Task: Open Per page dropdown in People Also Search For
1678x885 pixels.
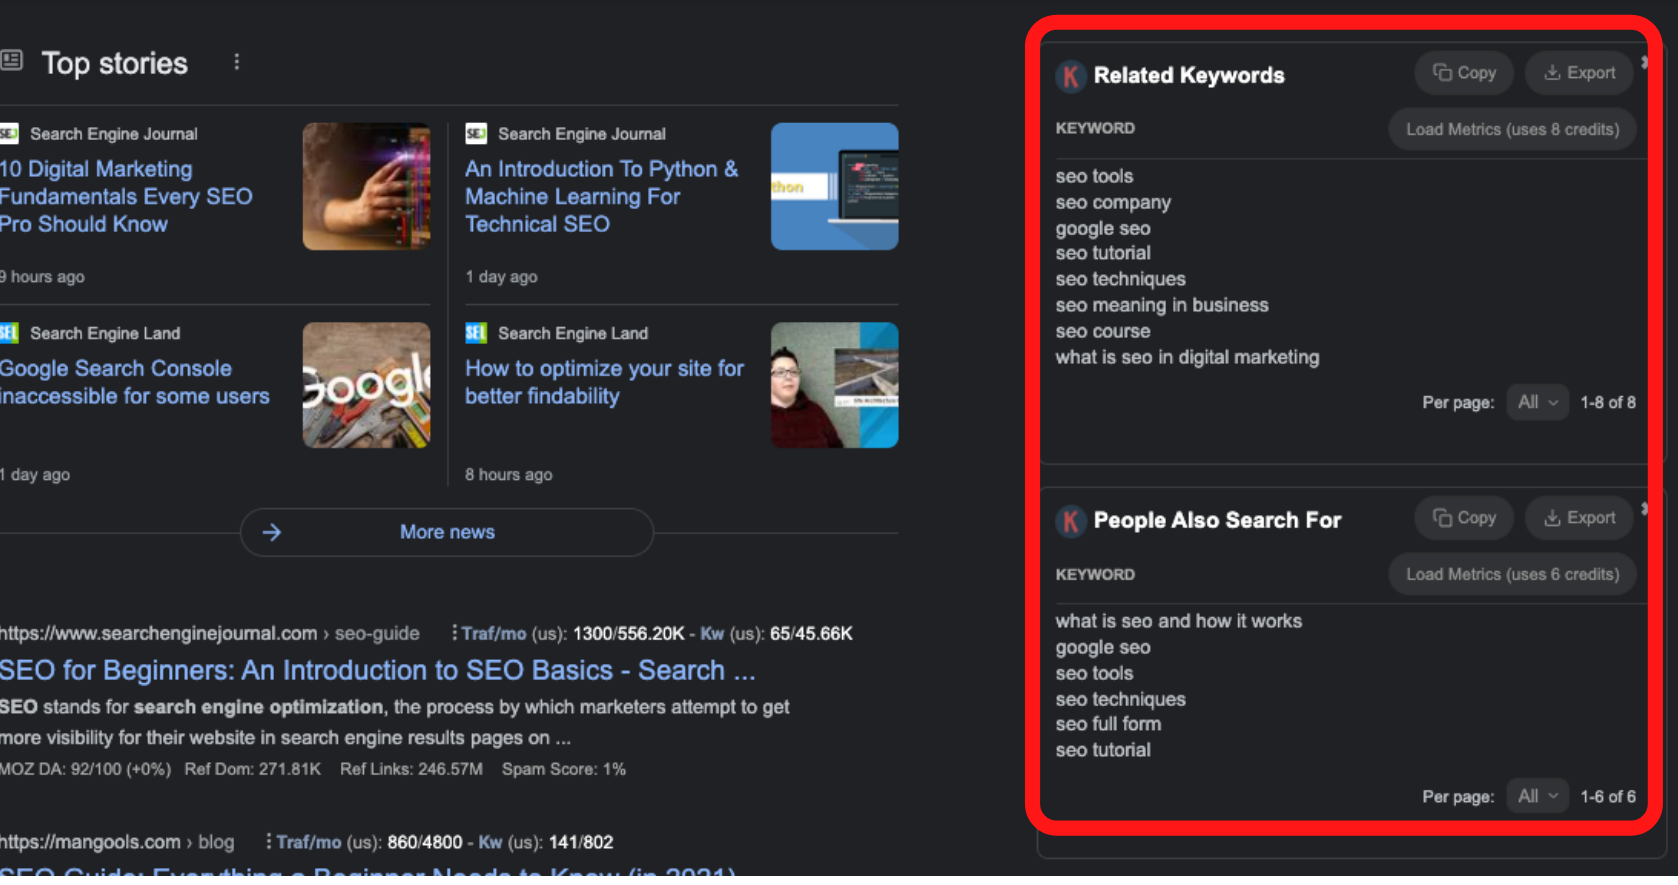Action: 1537,797
